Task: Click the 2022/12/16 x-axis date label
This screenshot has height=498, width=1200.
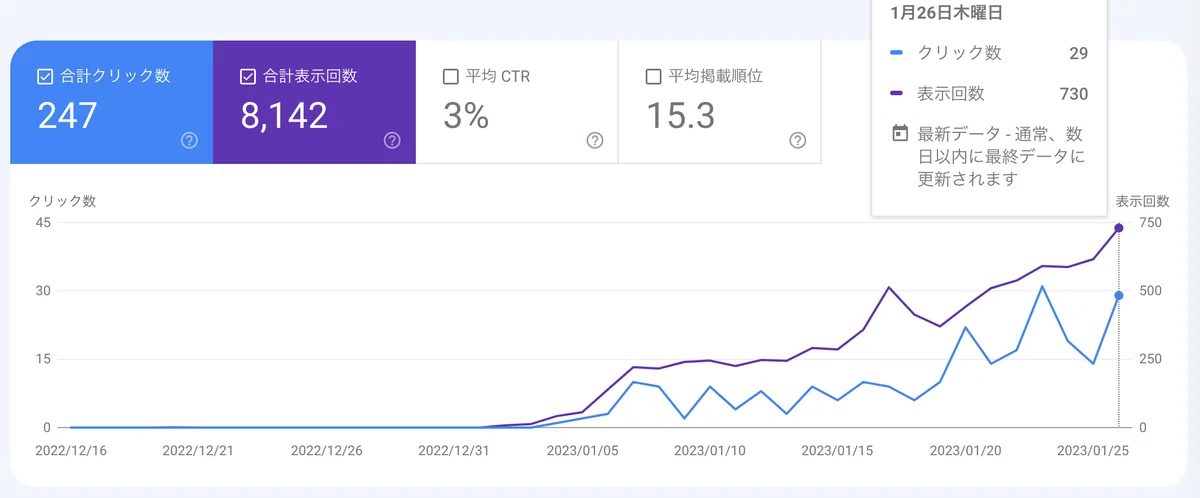Action: coord(70,450)
